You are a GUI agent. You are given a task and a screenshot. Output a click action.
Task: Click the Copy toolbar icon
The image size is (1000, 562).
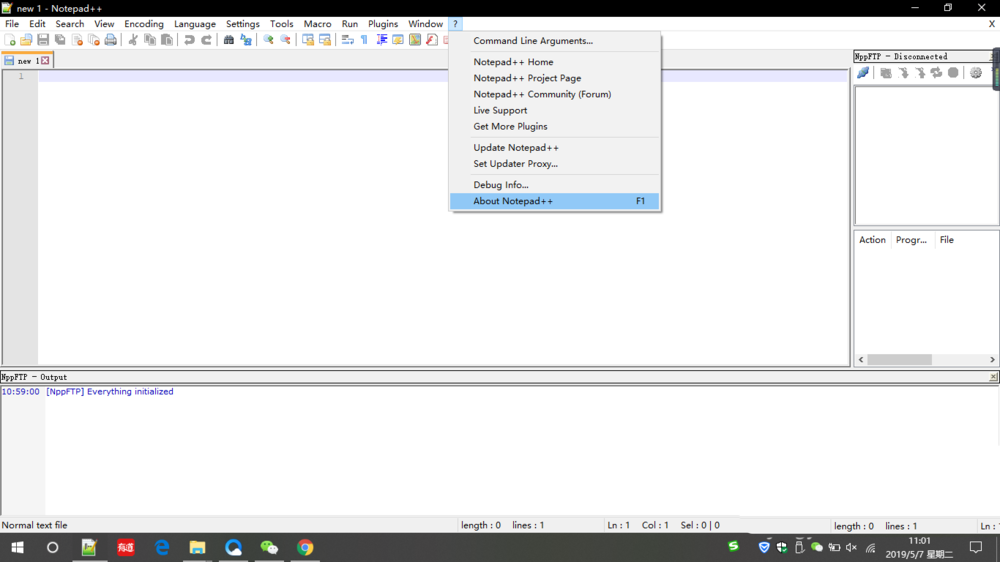pyautogui.click(x=150, y=40)
